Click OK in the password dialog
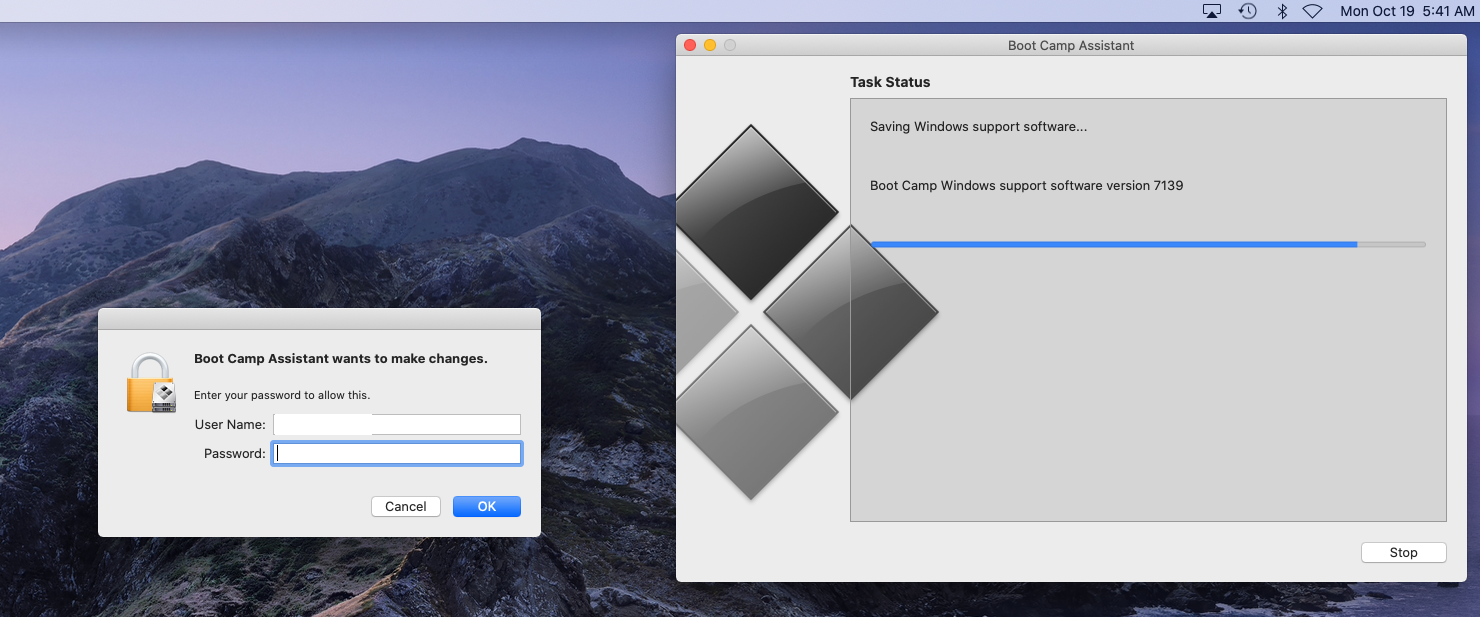This screenshot has width=1480, height=617. click(487, 507)
